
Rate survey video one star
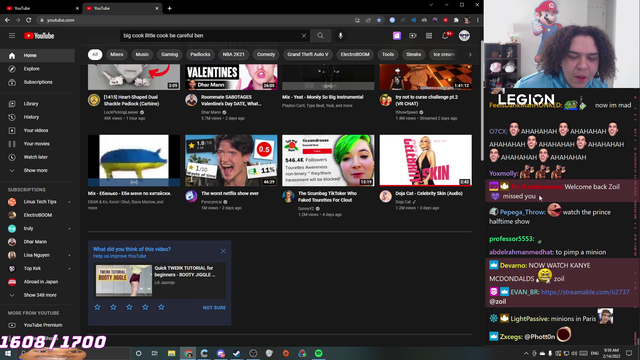(97, 307)
